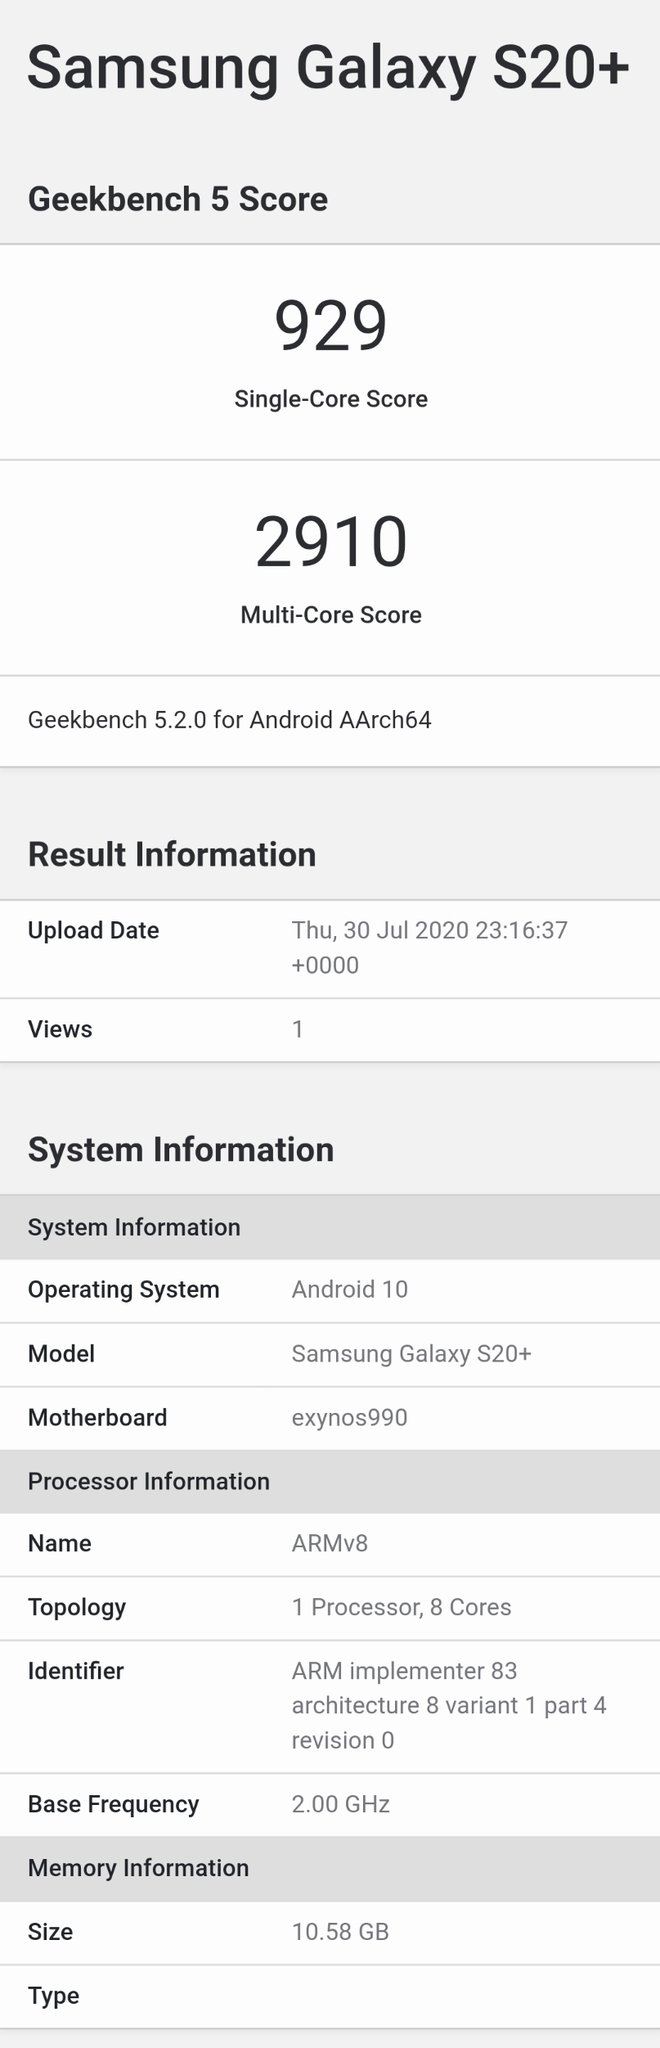The height and width of the screenshot is (2048, 660).
Task: Click the 929 single-core score number
Action: coord(330,326)
